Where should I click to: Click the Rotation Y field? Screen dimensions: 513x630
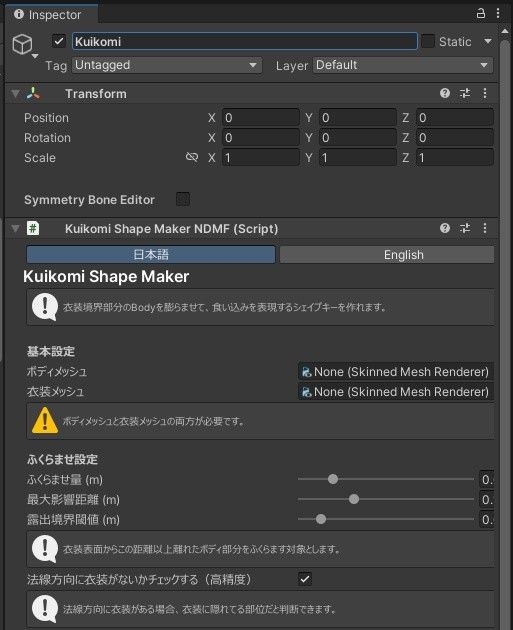pyautogui.click(x=358, y=138)
